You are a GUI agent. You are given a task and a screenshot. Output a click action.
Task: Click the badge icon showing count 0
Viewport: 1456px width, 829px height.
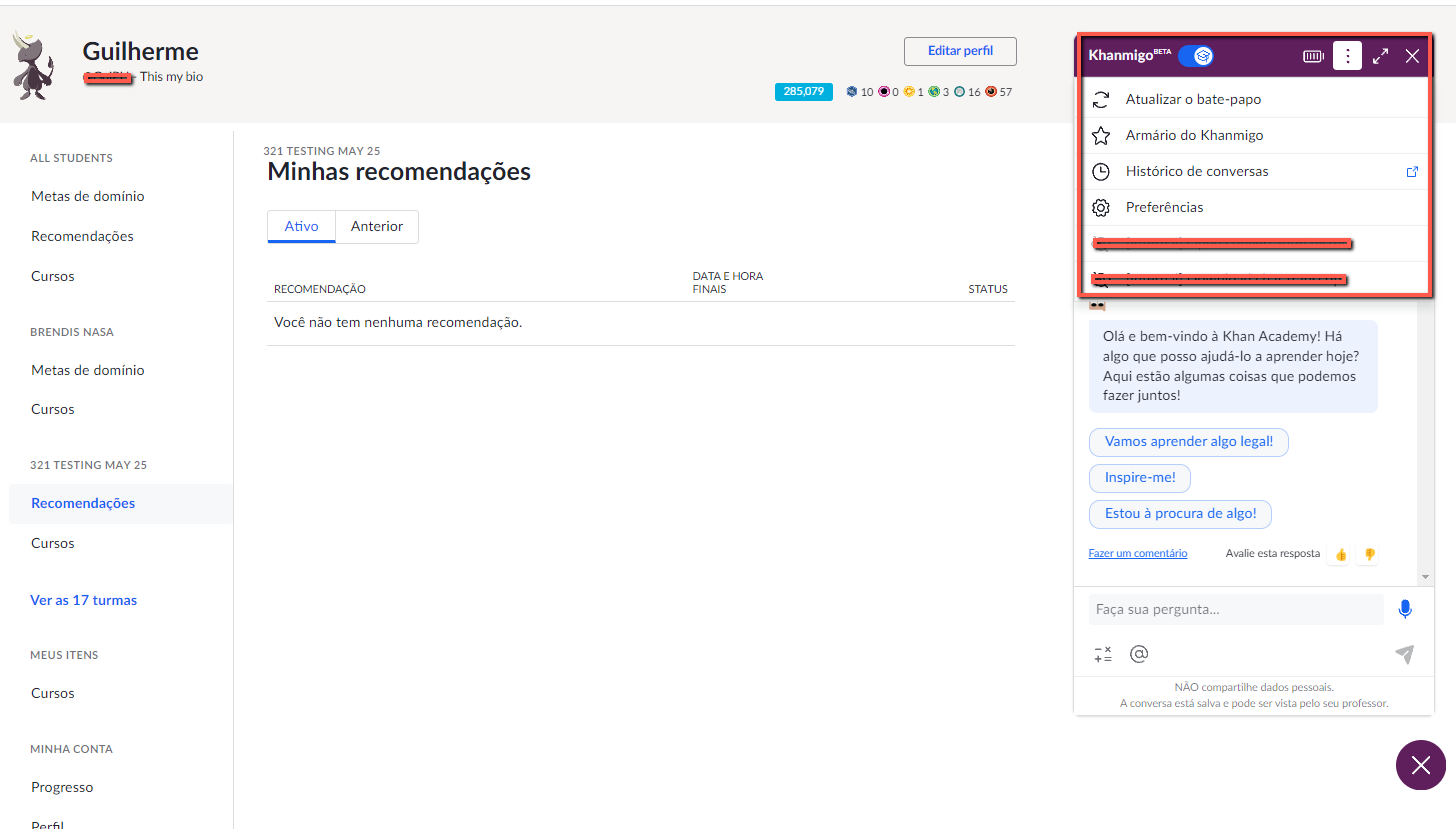(x=883, y=91)
